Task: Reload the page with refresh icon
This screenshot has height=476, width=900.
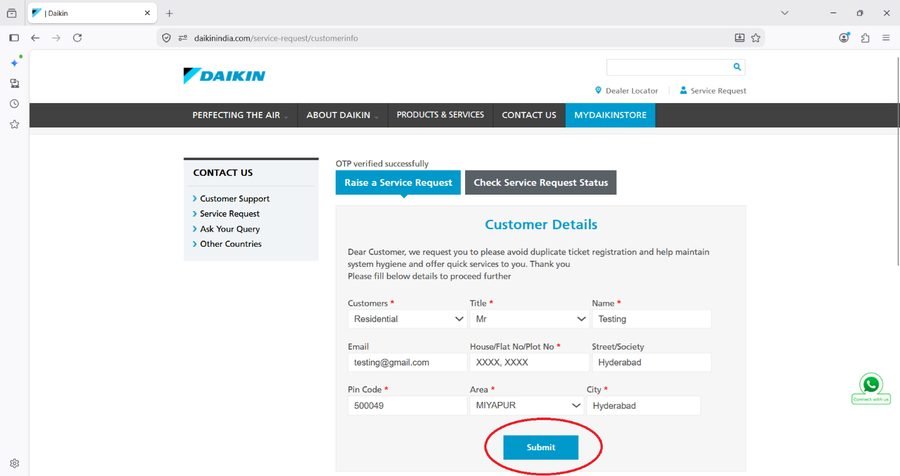Action: click(77, 38)
